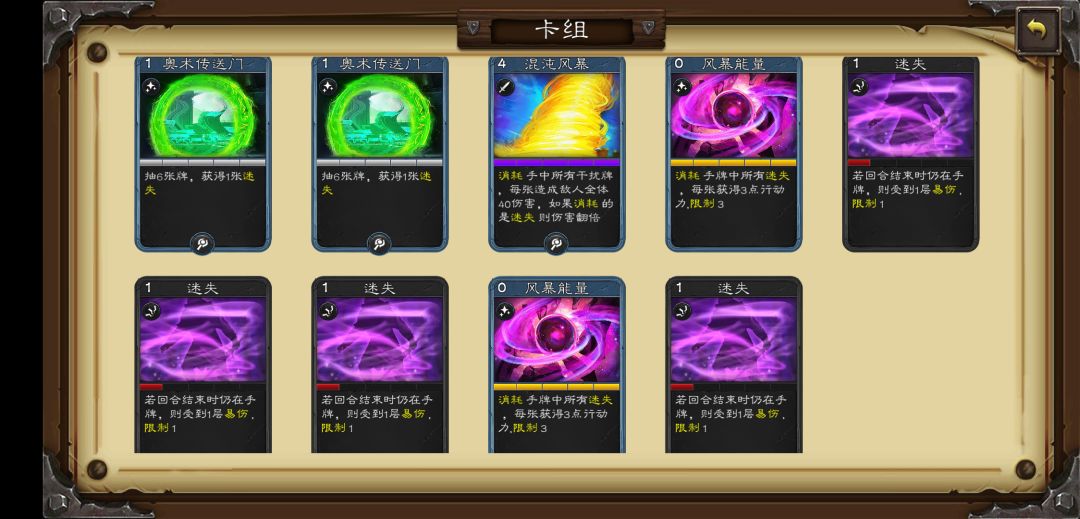Screen dimensions: 1080x519
Task: Click the sparkle type icon on top-row 风暴能量
Action: point(682,87)
